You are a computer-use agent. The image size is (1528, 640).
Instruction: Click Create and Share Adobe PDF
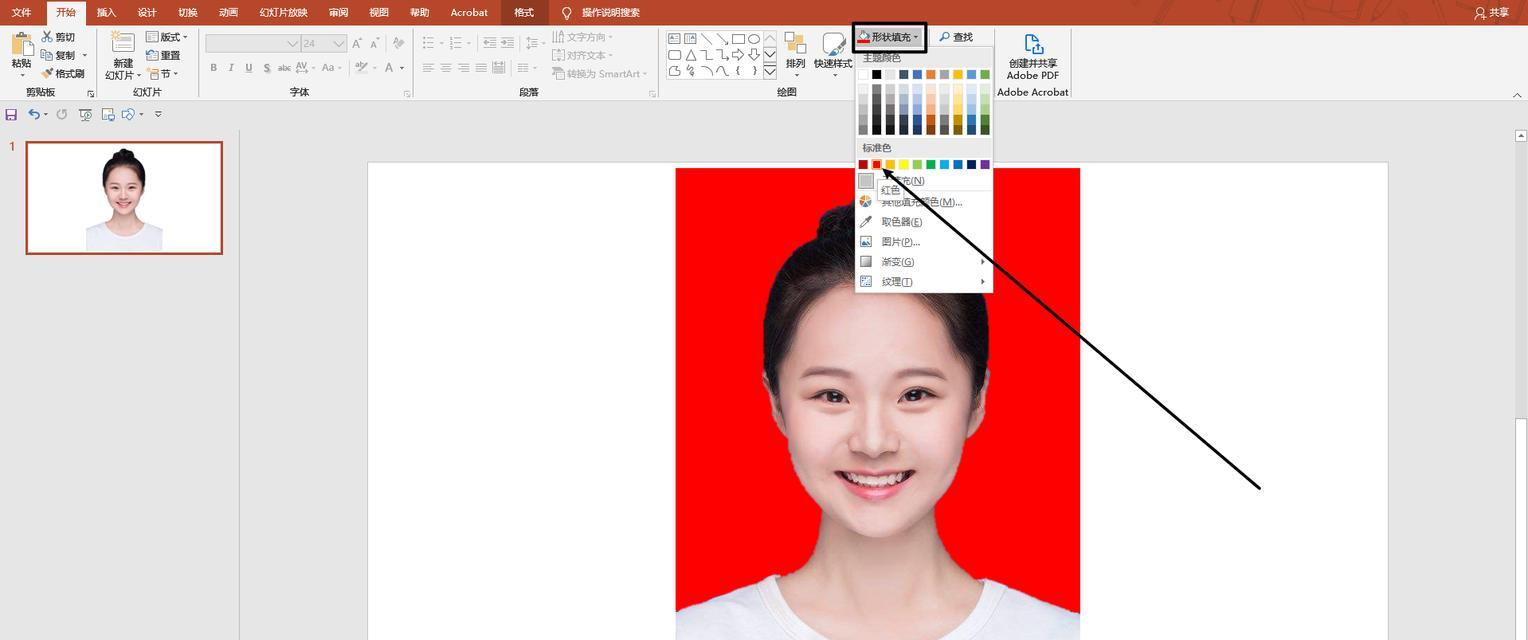coord(1033,56)
